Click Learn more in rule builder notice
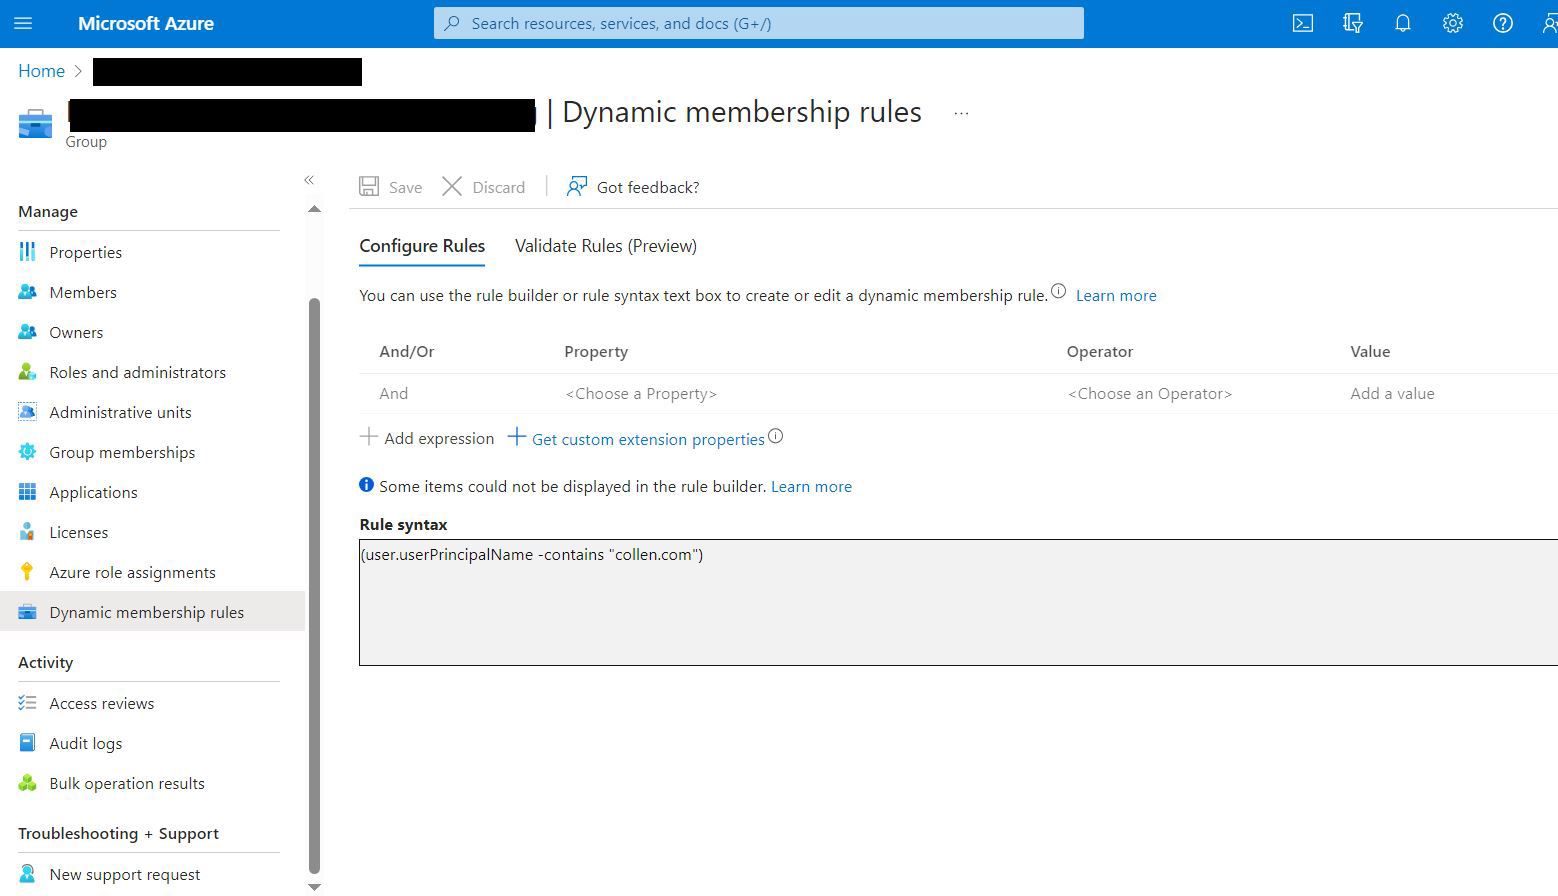The width and height of the screenshot is (1558, 896). coord(811,486)
